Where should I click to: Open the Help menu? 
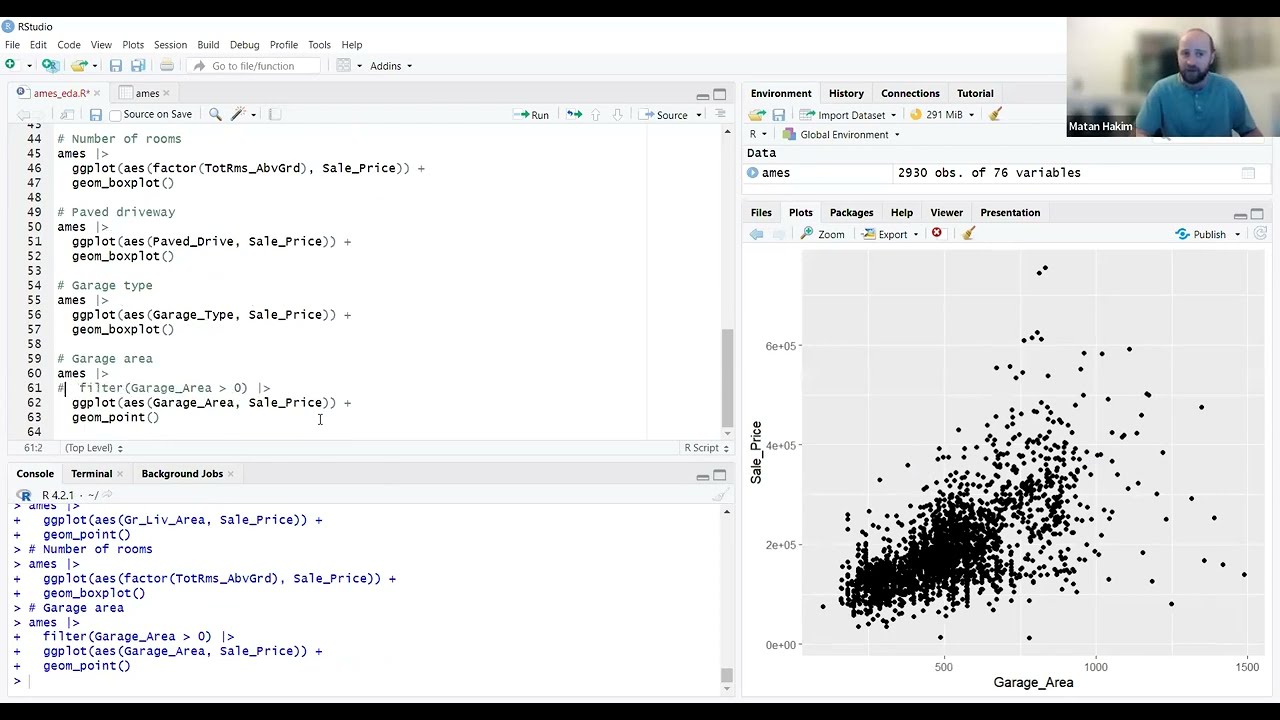pyautogui.click(x=352, y=45)
